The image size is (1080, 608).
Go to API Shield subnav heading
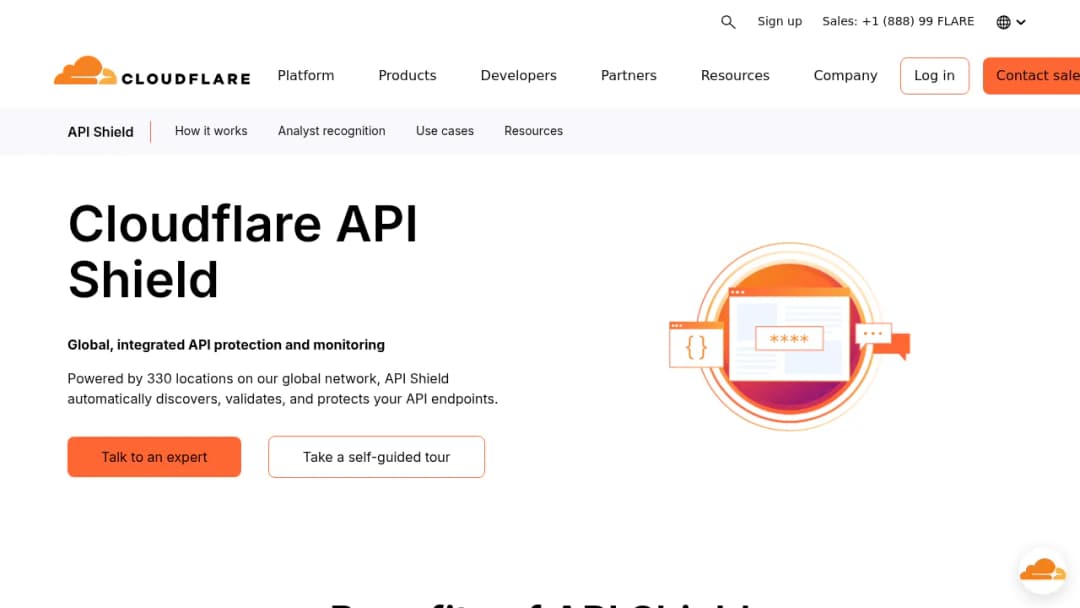click(101, 132)
